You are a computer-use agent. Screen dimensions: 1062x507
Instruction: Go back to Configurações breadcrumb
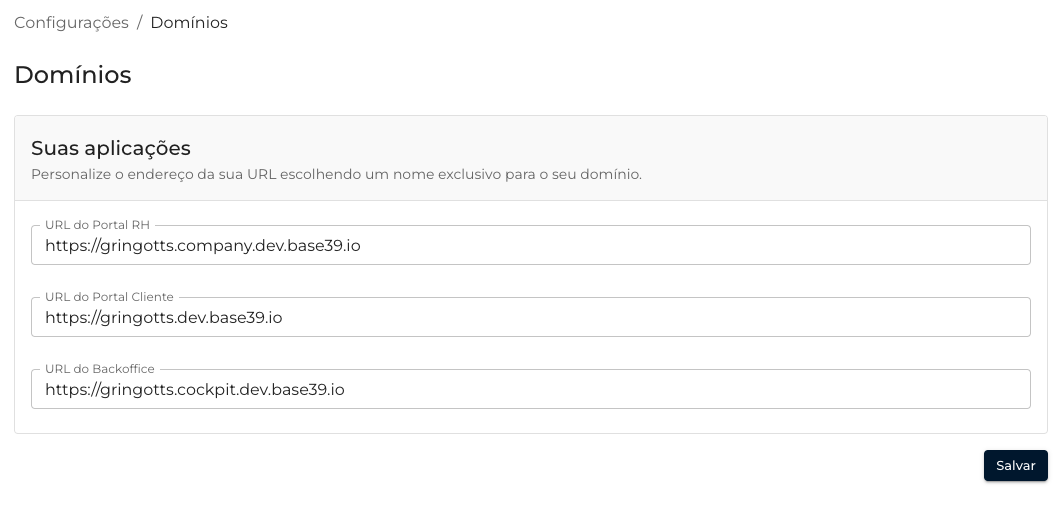coord(71,22)
